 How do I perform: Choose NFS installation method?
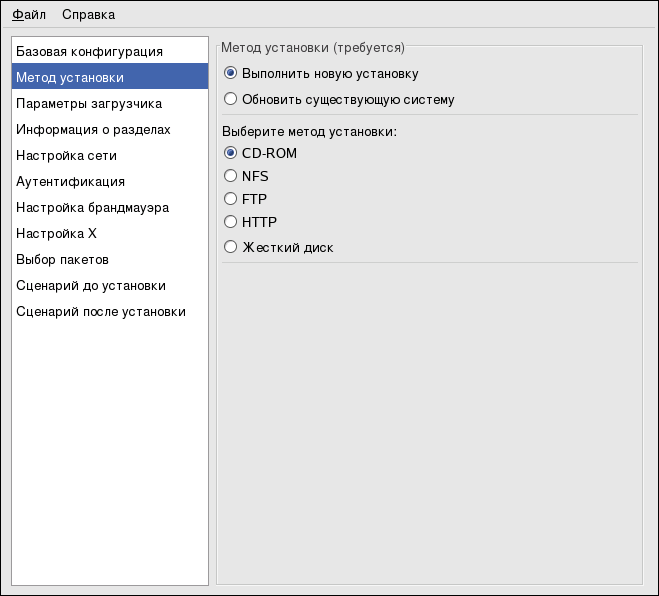231,176
